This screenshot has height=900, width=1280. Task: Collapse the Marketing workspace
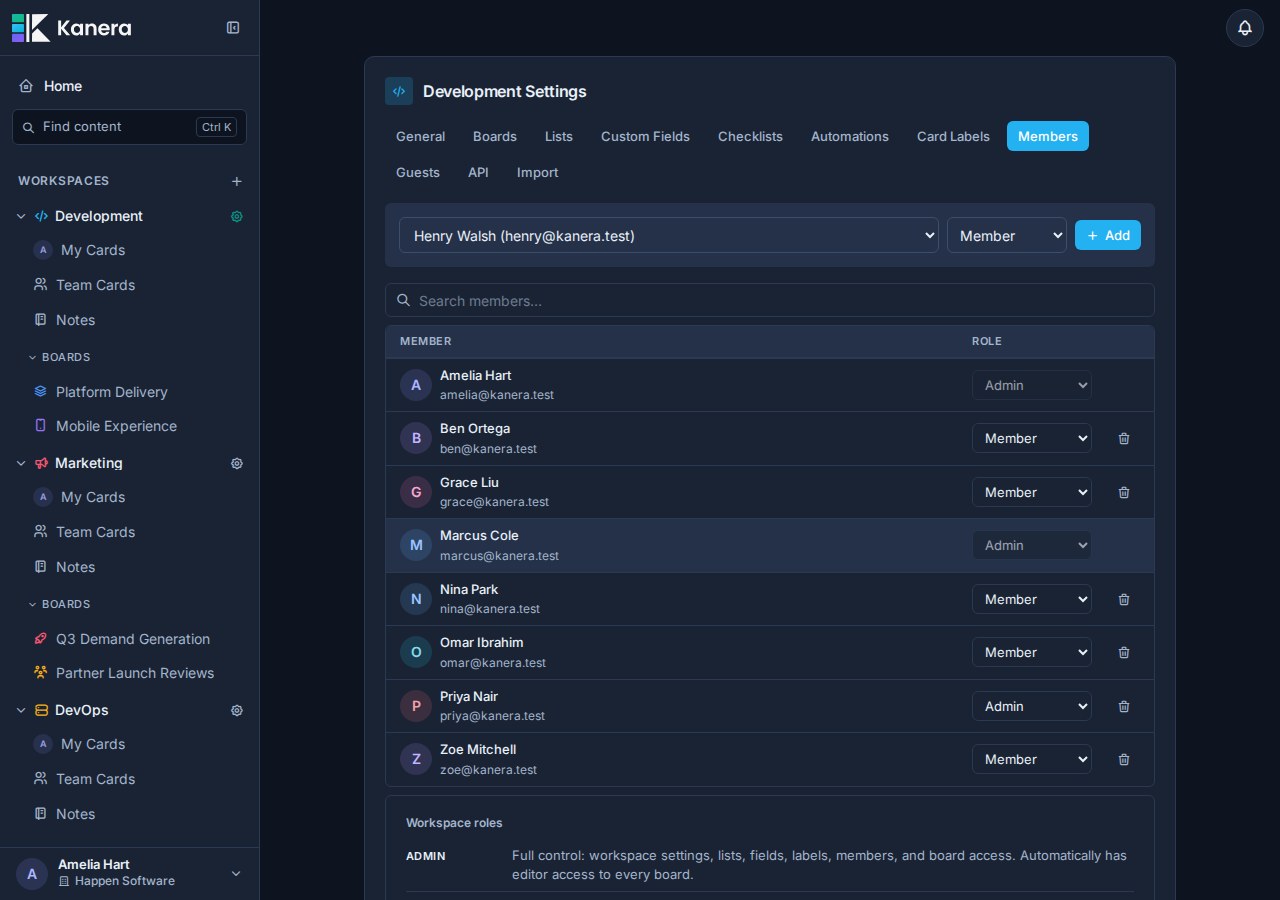pyautogui.click(x=21, y=463)
